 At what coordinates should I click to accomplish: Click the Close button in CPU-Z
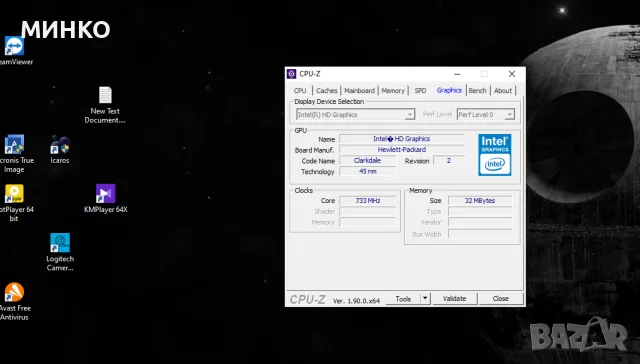(x=500, y=299)
